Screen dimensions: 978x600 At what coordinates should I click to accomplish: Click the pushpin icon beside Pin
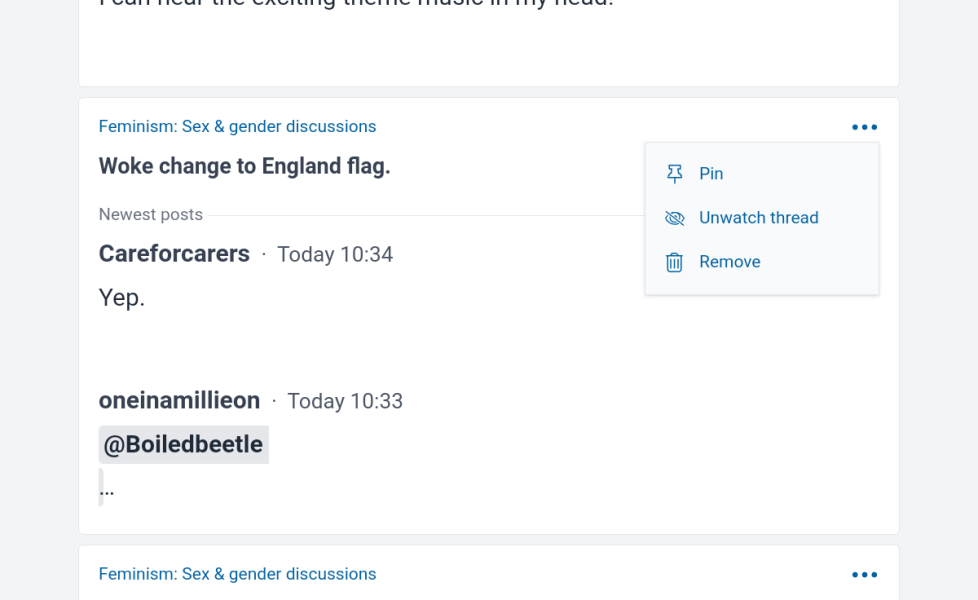click(674, 173)
